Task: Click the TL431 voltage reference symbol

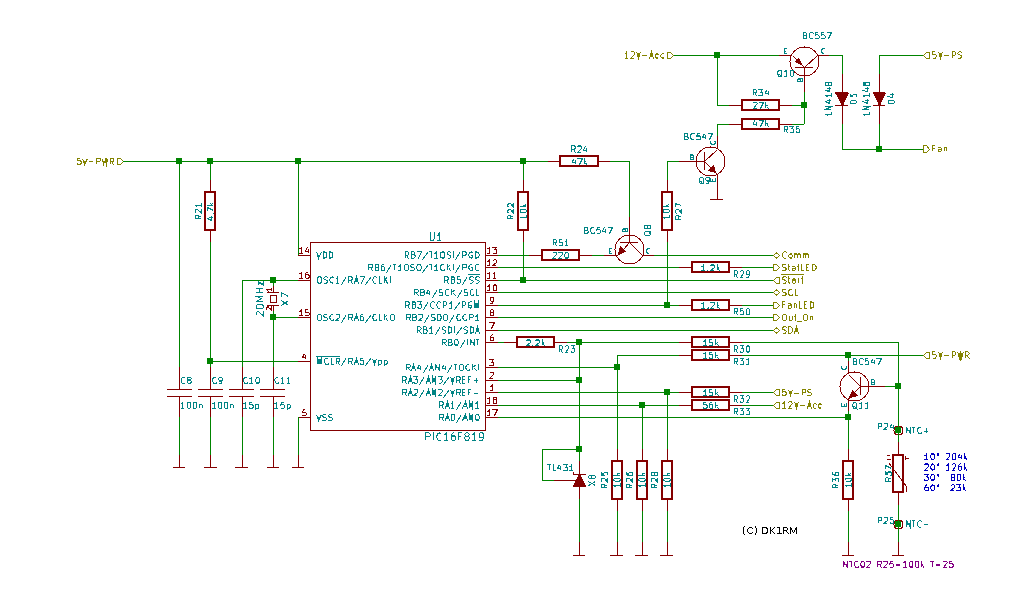Action: click(x=579, y=481)
